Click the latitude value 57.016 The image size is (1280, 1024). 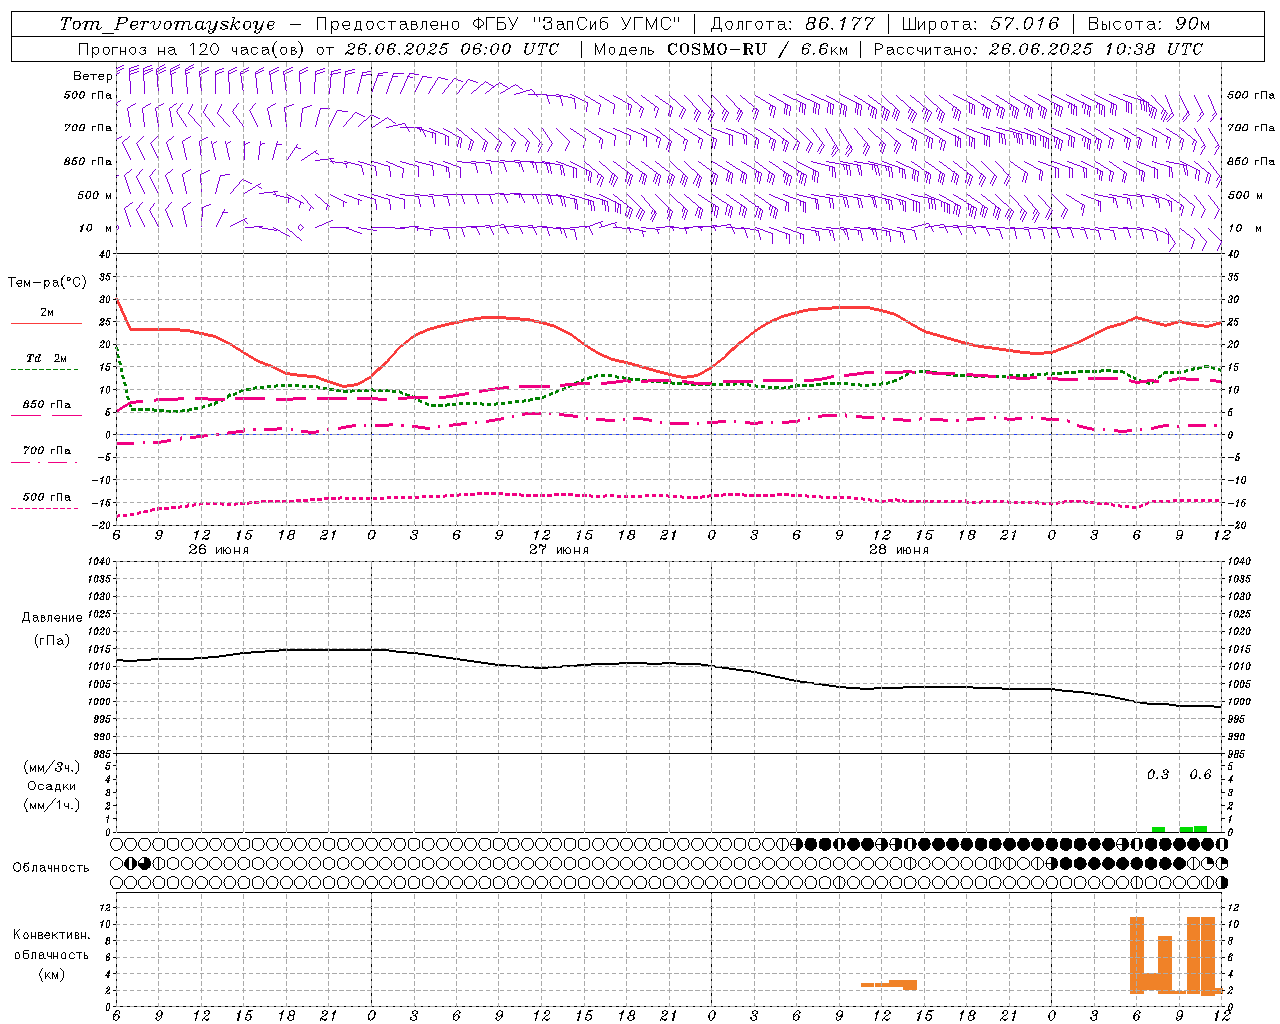coord(1025,24)
